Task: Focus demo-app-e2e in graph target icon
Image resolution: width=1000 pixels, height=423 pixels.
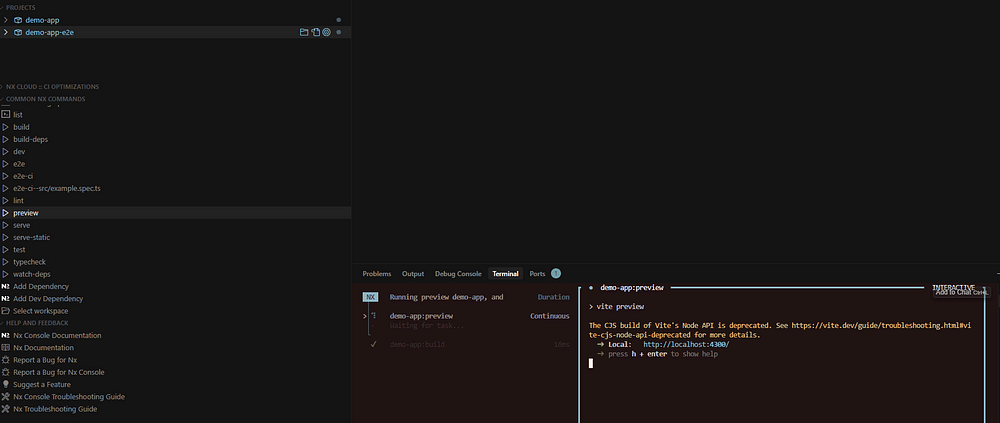Action: tap(326, 32)
